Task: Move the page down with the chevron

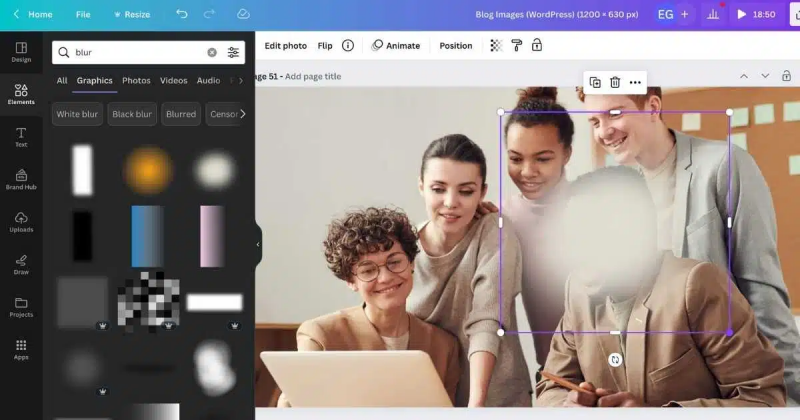Action: coord(765,76)
